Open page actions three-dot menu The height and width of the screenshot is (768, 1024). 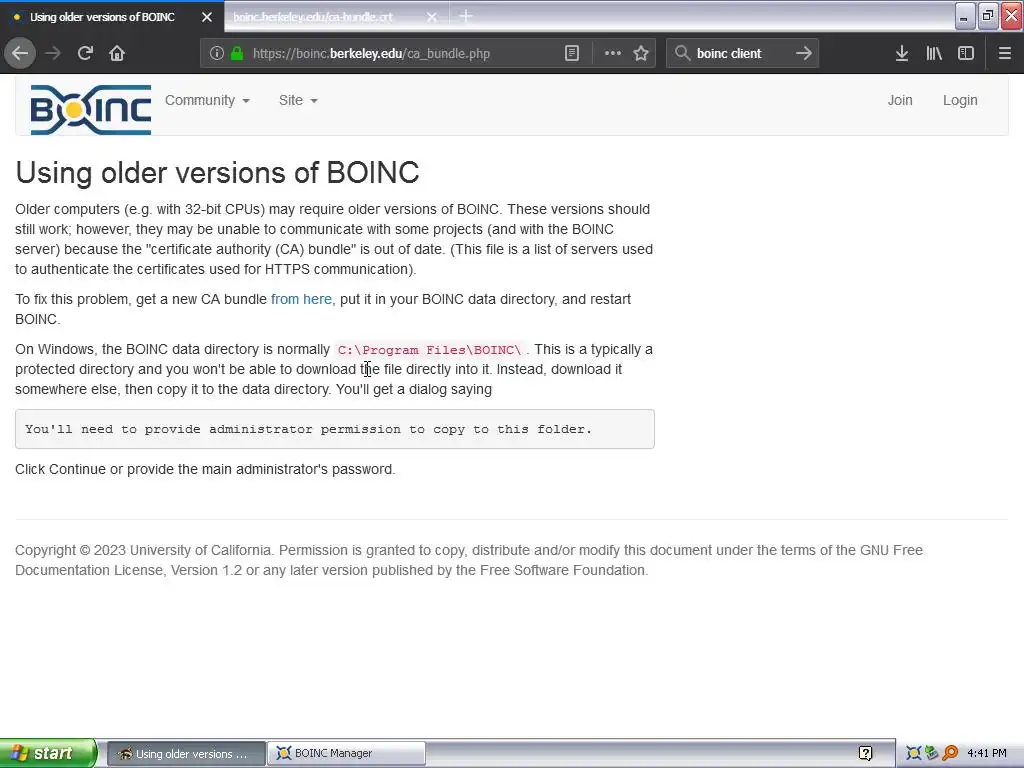click(613, 54)
